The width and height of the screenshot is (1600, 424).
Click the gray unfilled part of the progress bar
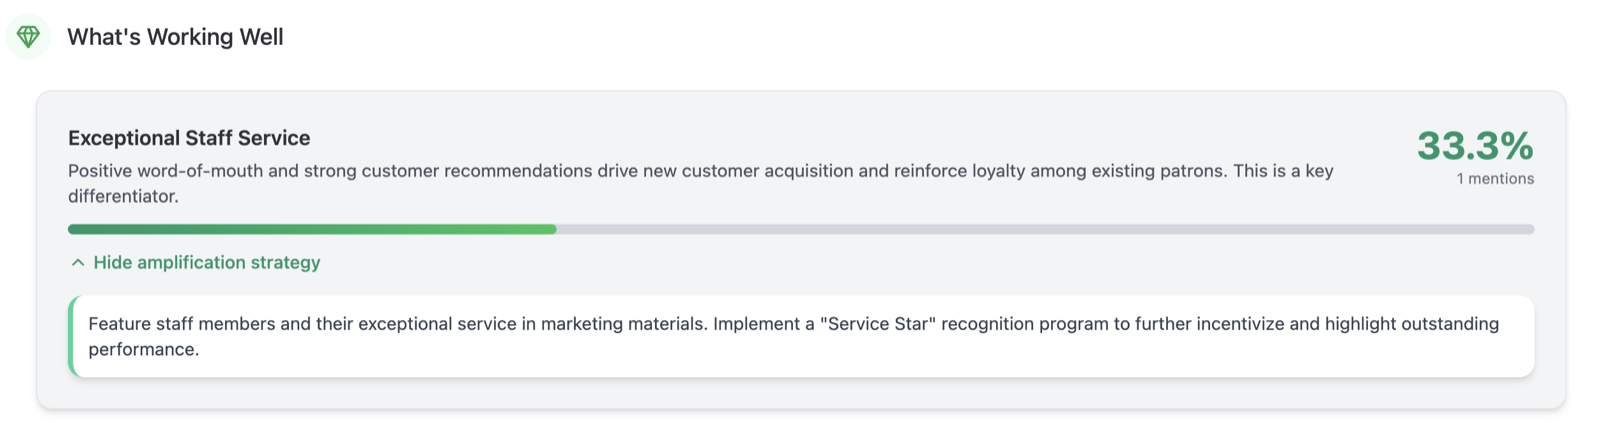(1045, 229)
